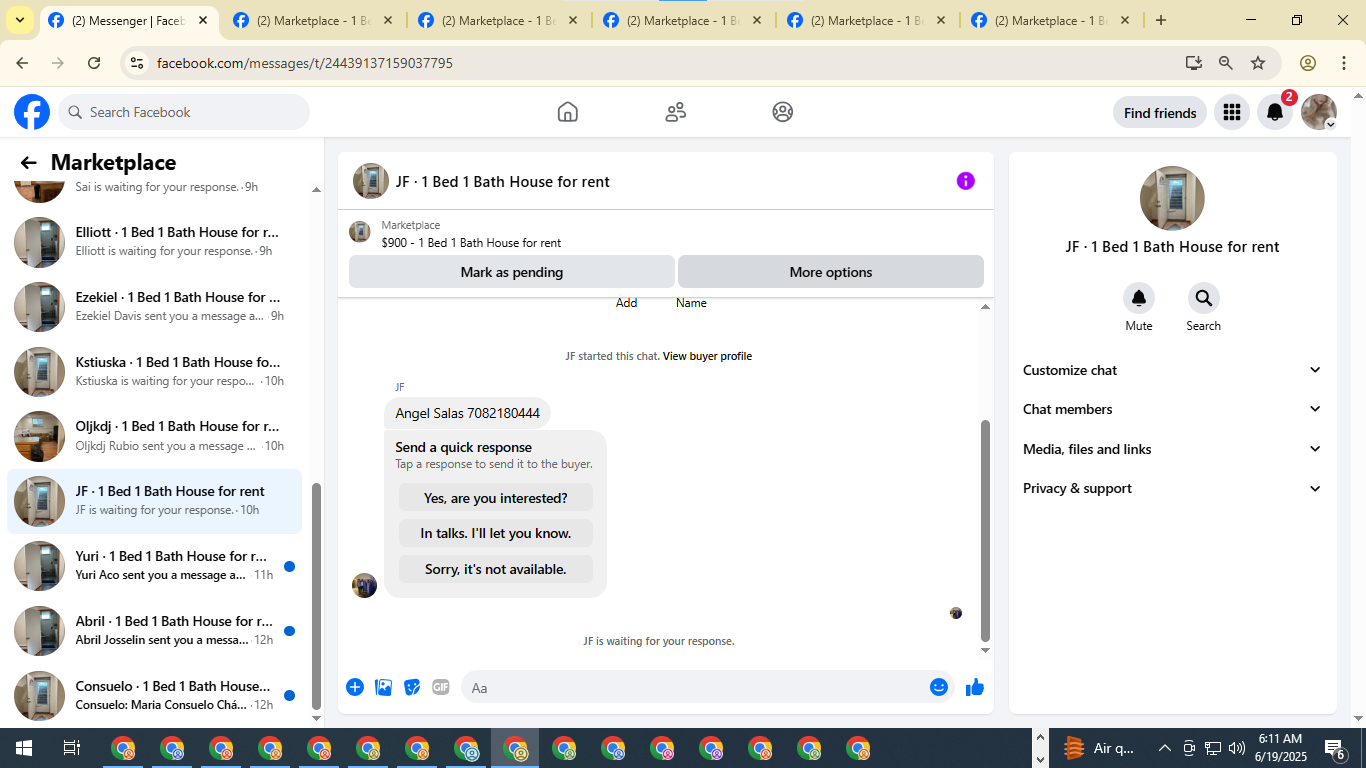Click Find friends button

tap(1160, 113)
